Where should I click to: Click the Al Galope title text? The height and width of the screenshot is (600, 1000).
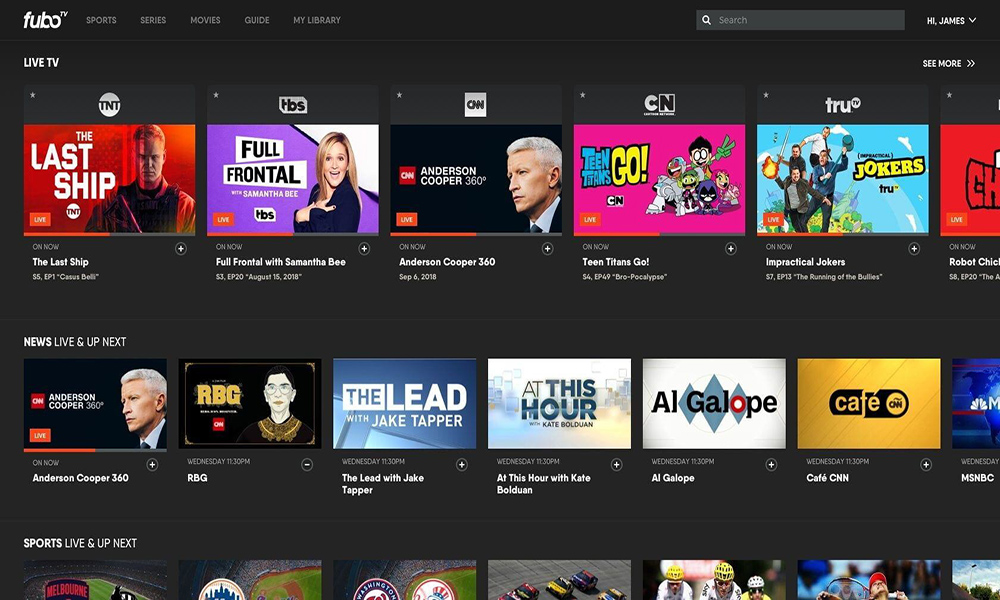click(x=673, y=478)
